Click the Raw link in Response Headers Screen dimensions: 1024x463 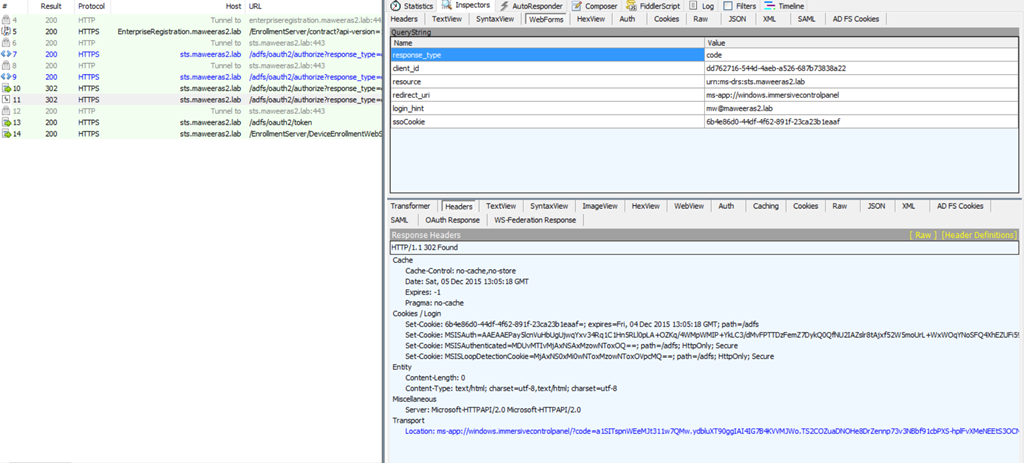(x=921, y=234)
